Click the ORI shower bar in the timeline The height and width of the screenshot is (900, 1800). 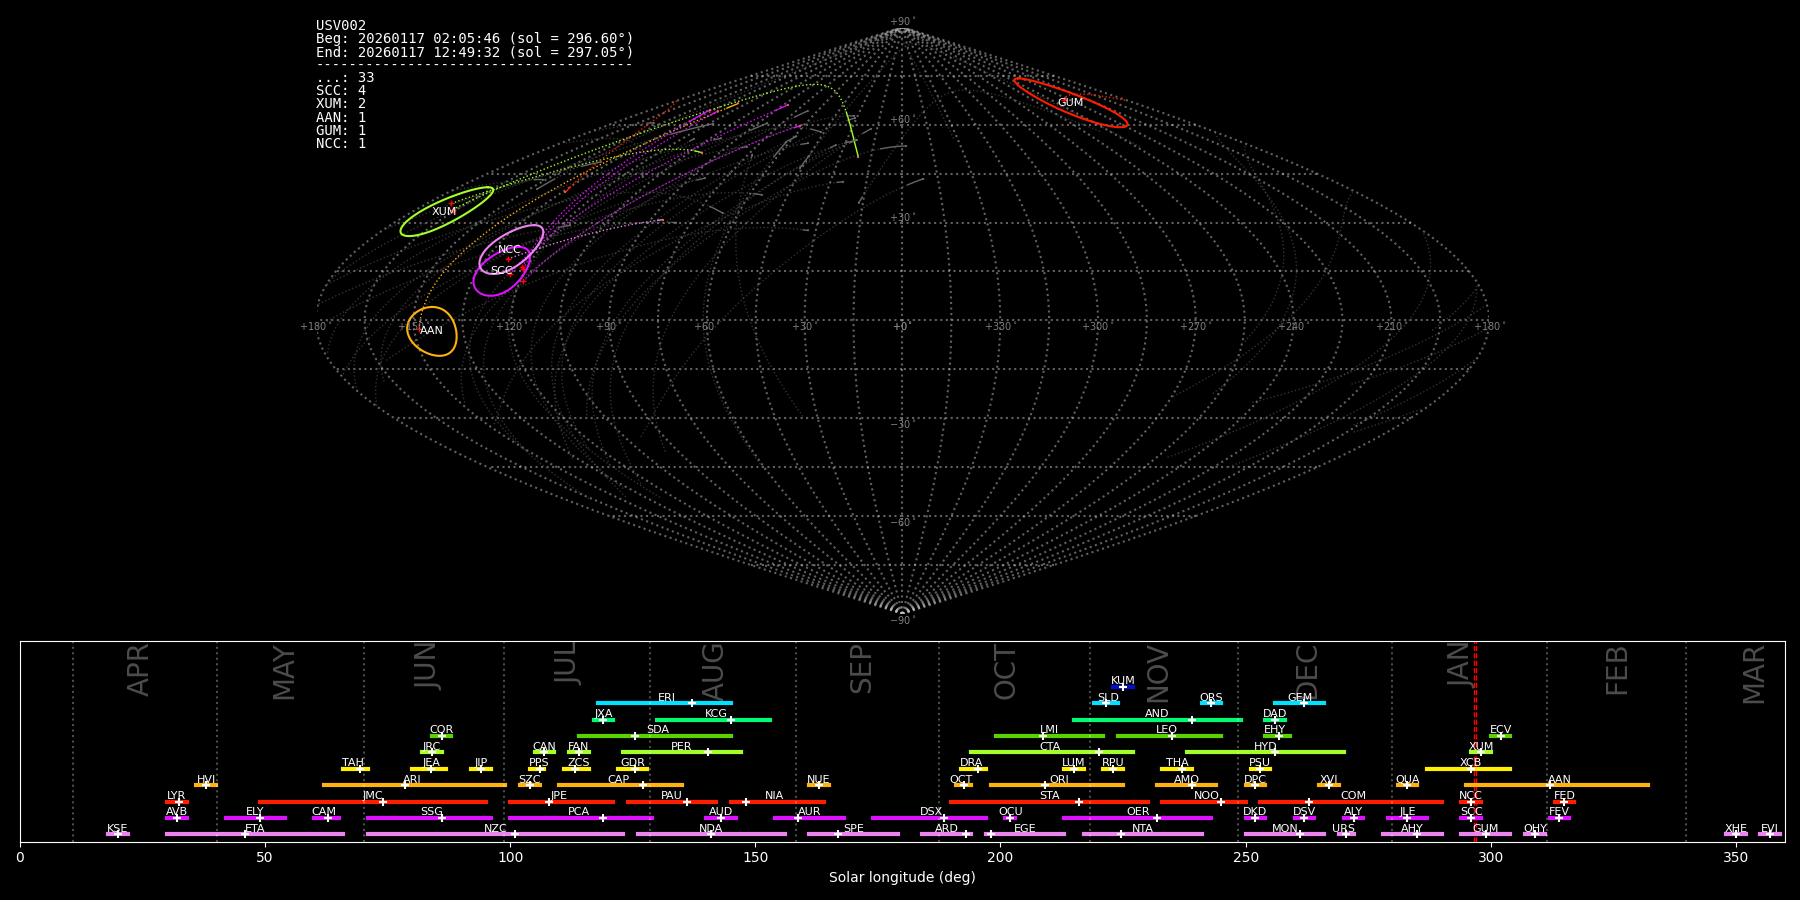pyautogui.click(x=1057, y=785)
